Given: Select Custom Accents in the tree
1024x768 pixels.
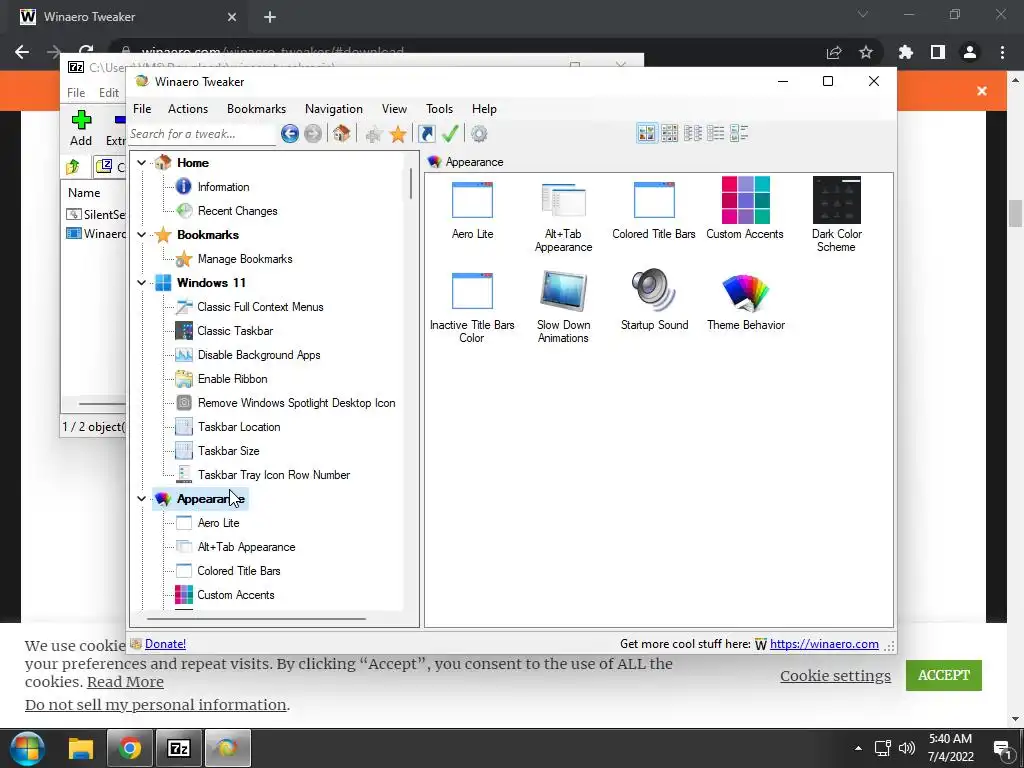Looking at the screenshot, I should coord(236,595).
